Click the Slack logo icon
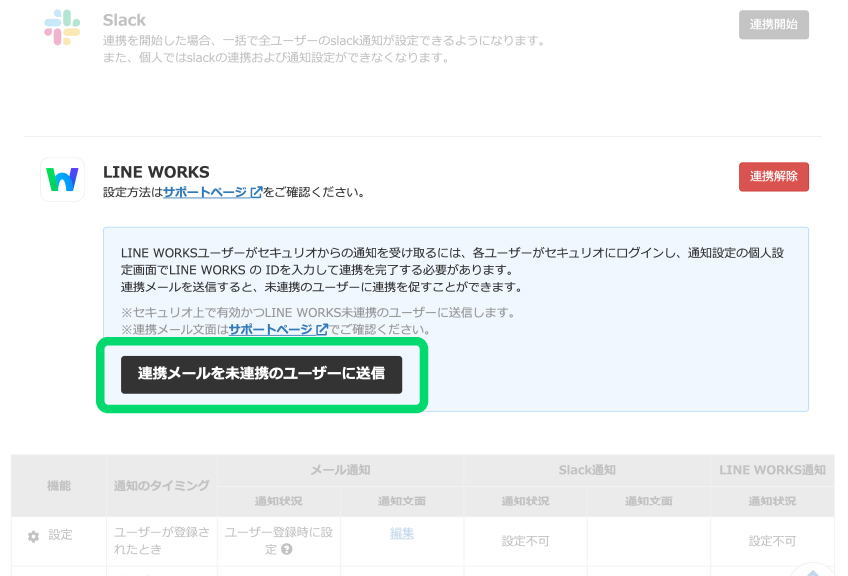Viewport: 848px width, 576px height. coord(62,28)
